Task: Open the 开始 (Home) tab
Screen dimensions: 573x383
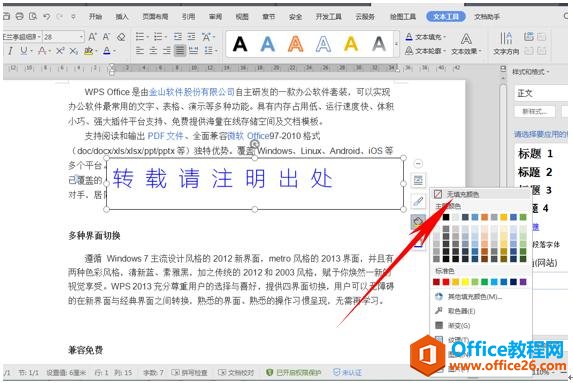Action: (x=95, y=16)
